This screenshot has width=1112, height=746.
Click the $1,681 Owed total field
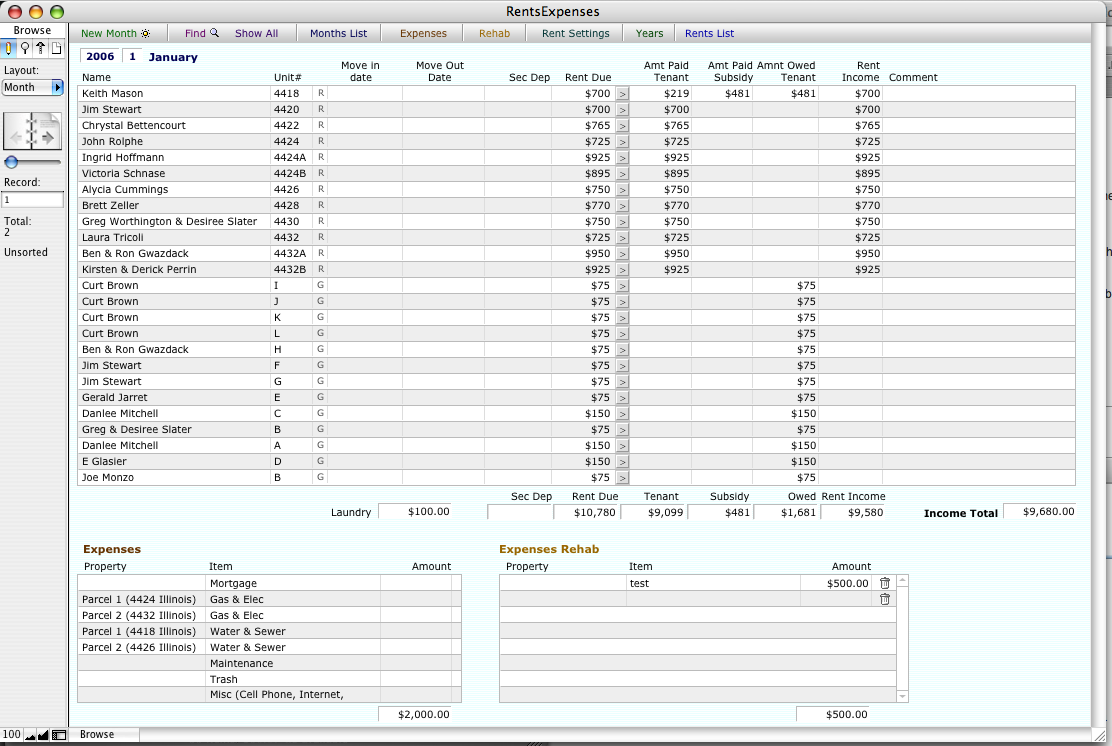pyautogui.click(x=786, y=512)
